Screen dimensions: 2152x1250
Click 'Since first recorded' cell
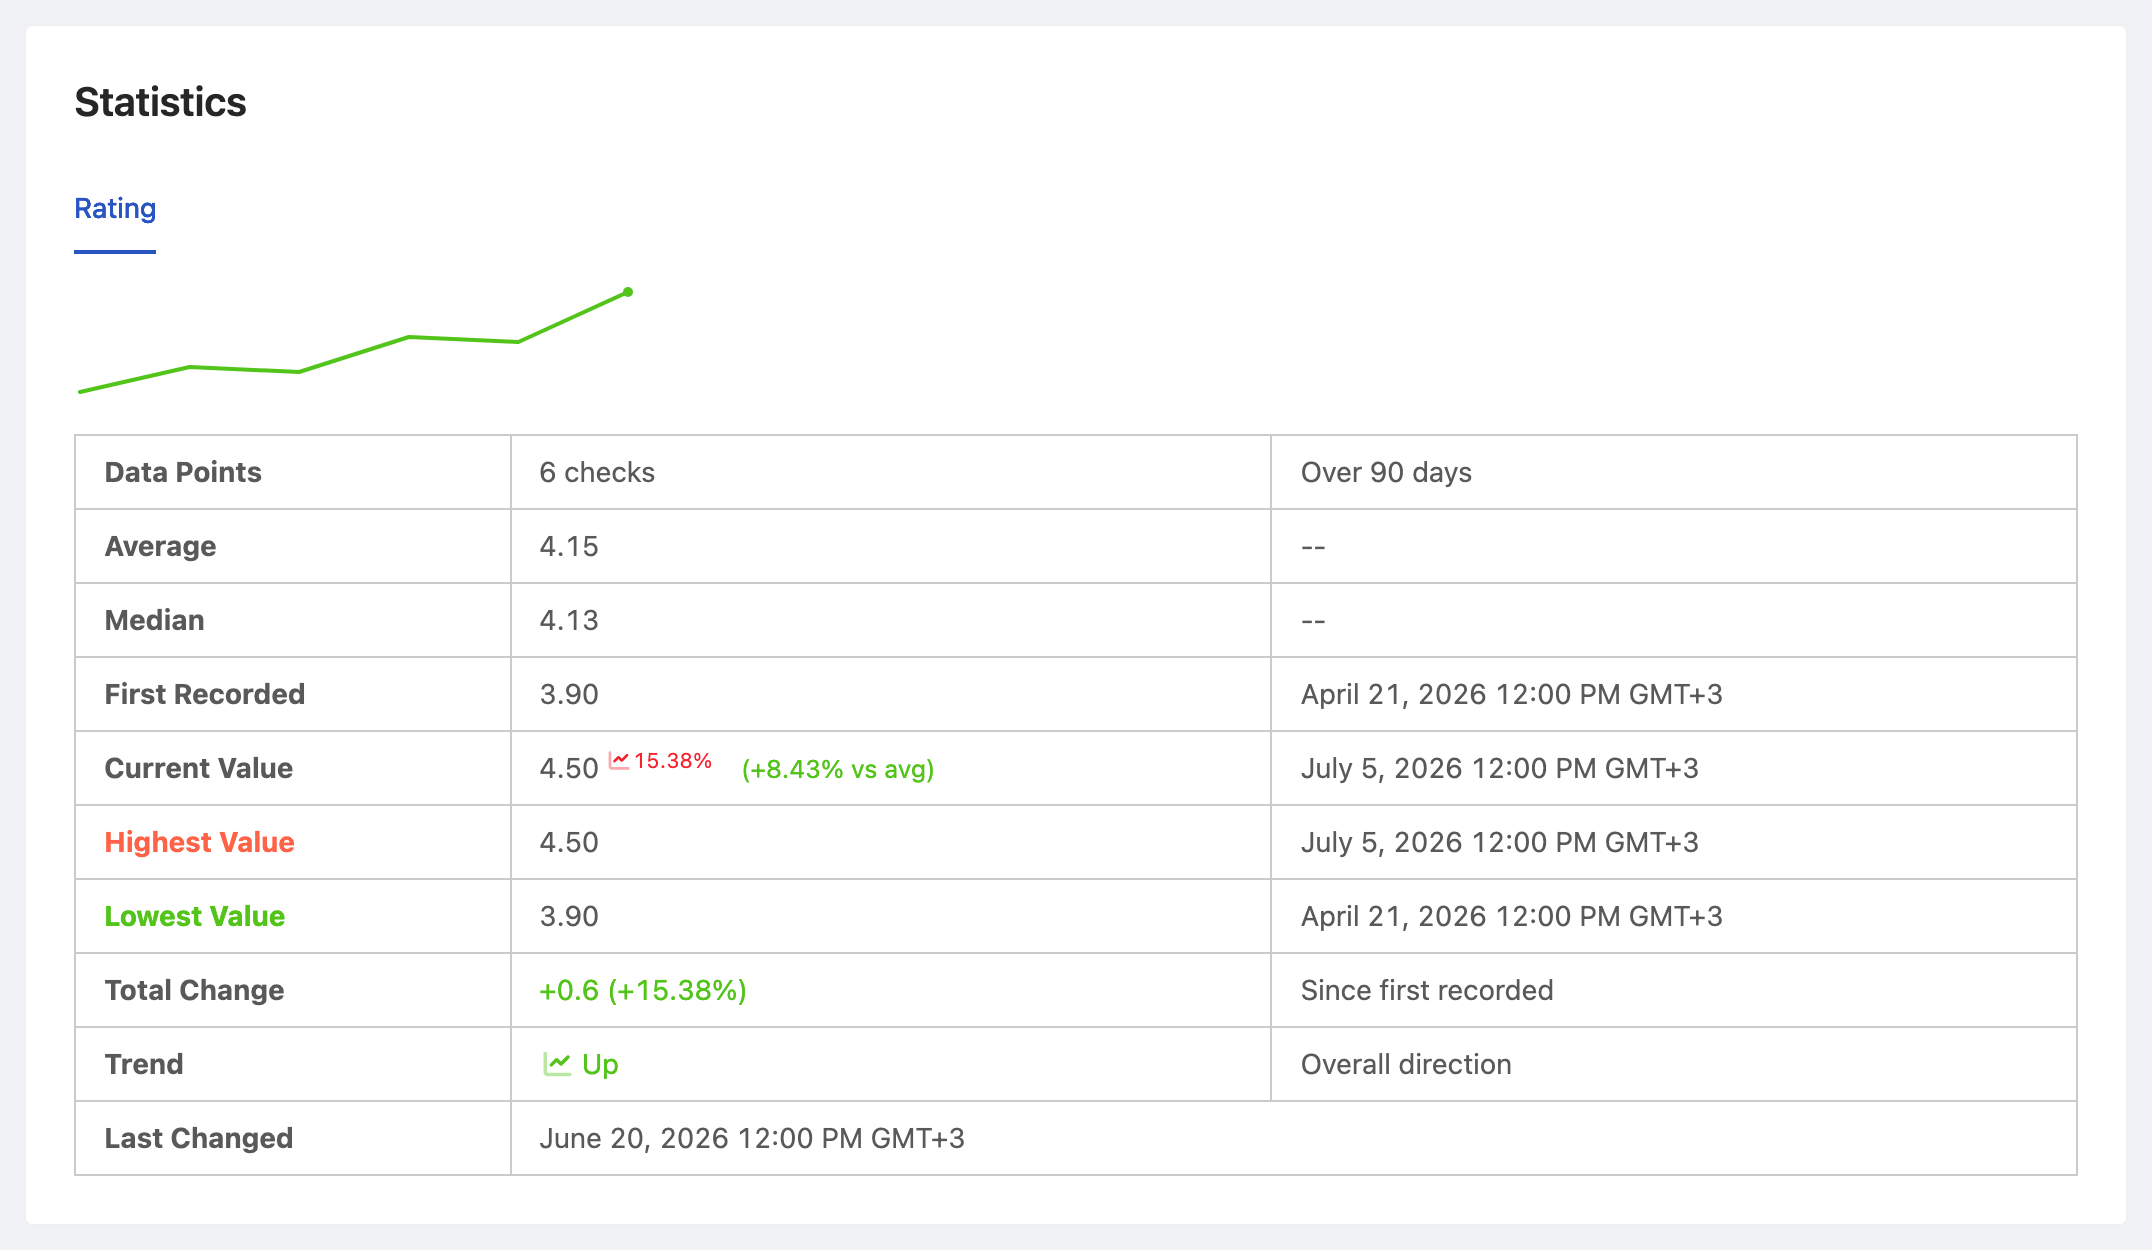click(x=1427, y=990)
